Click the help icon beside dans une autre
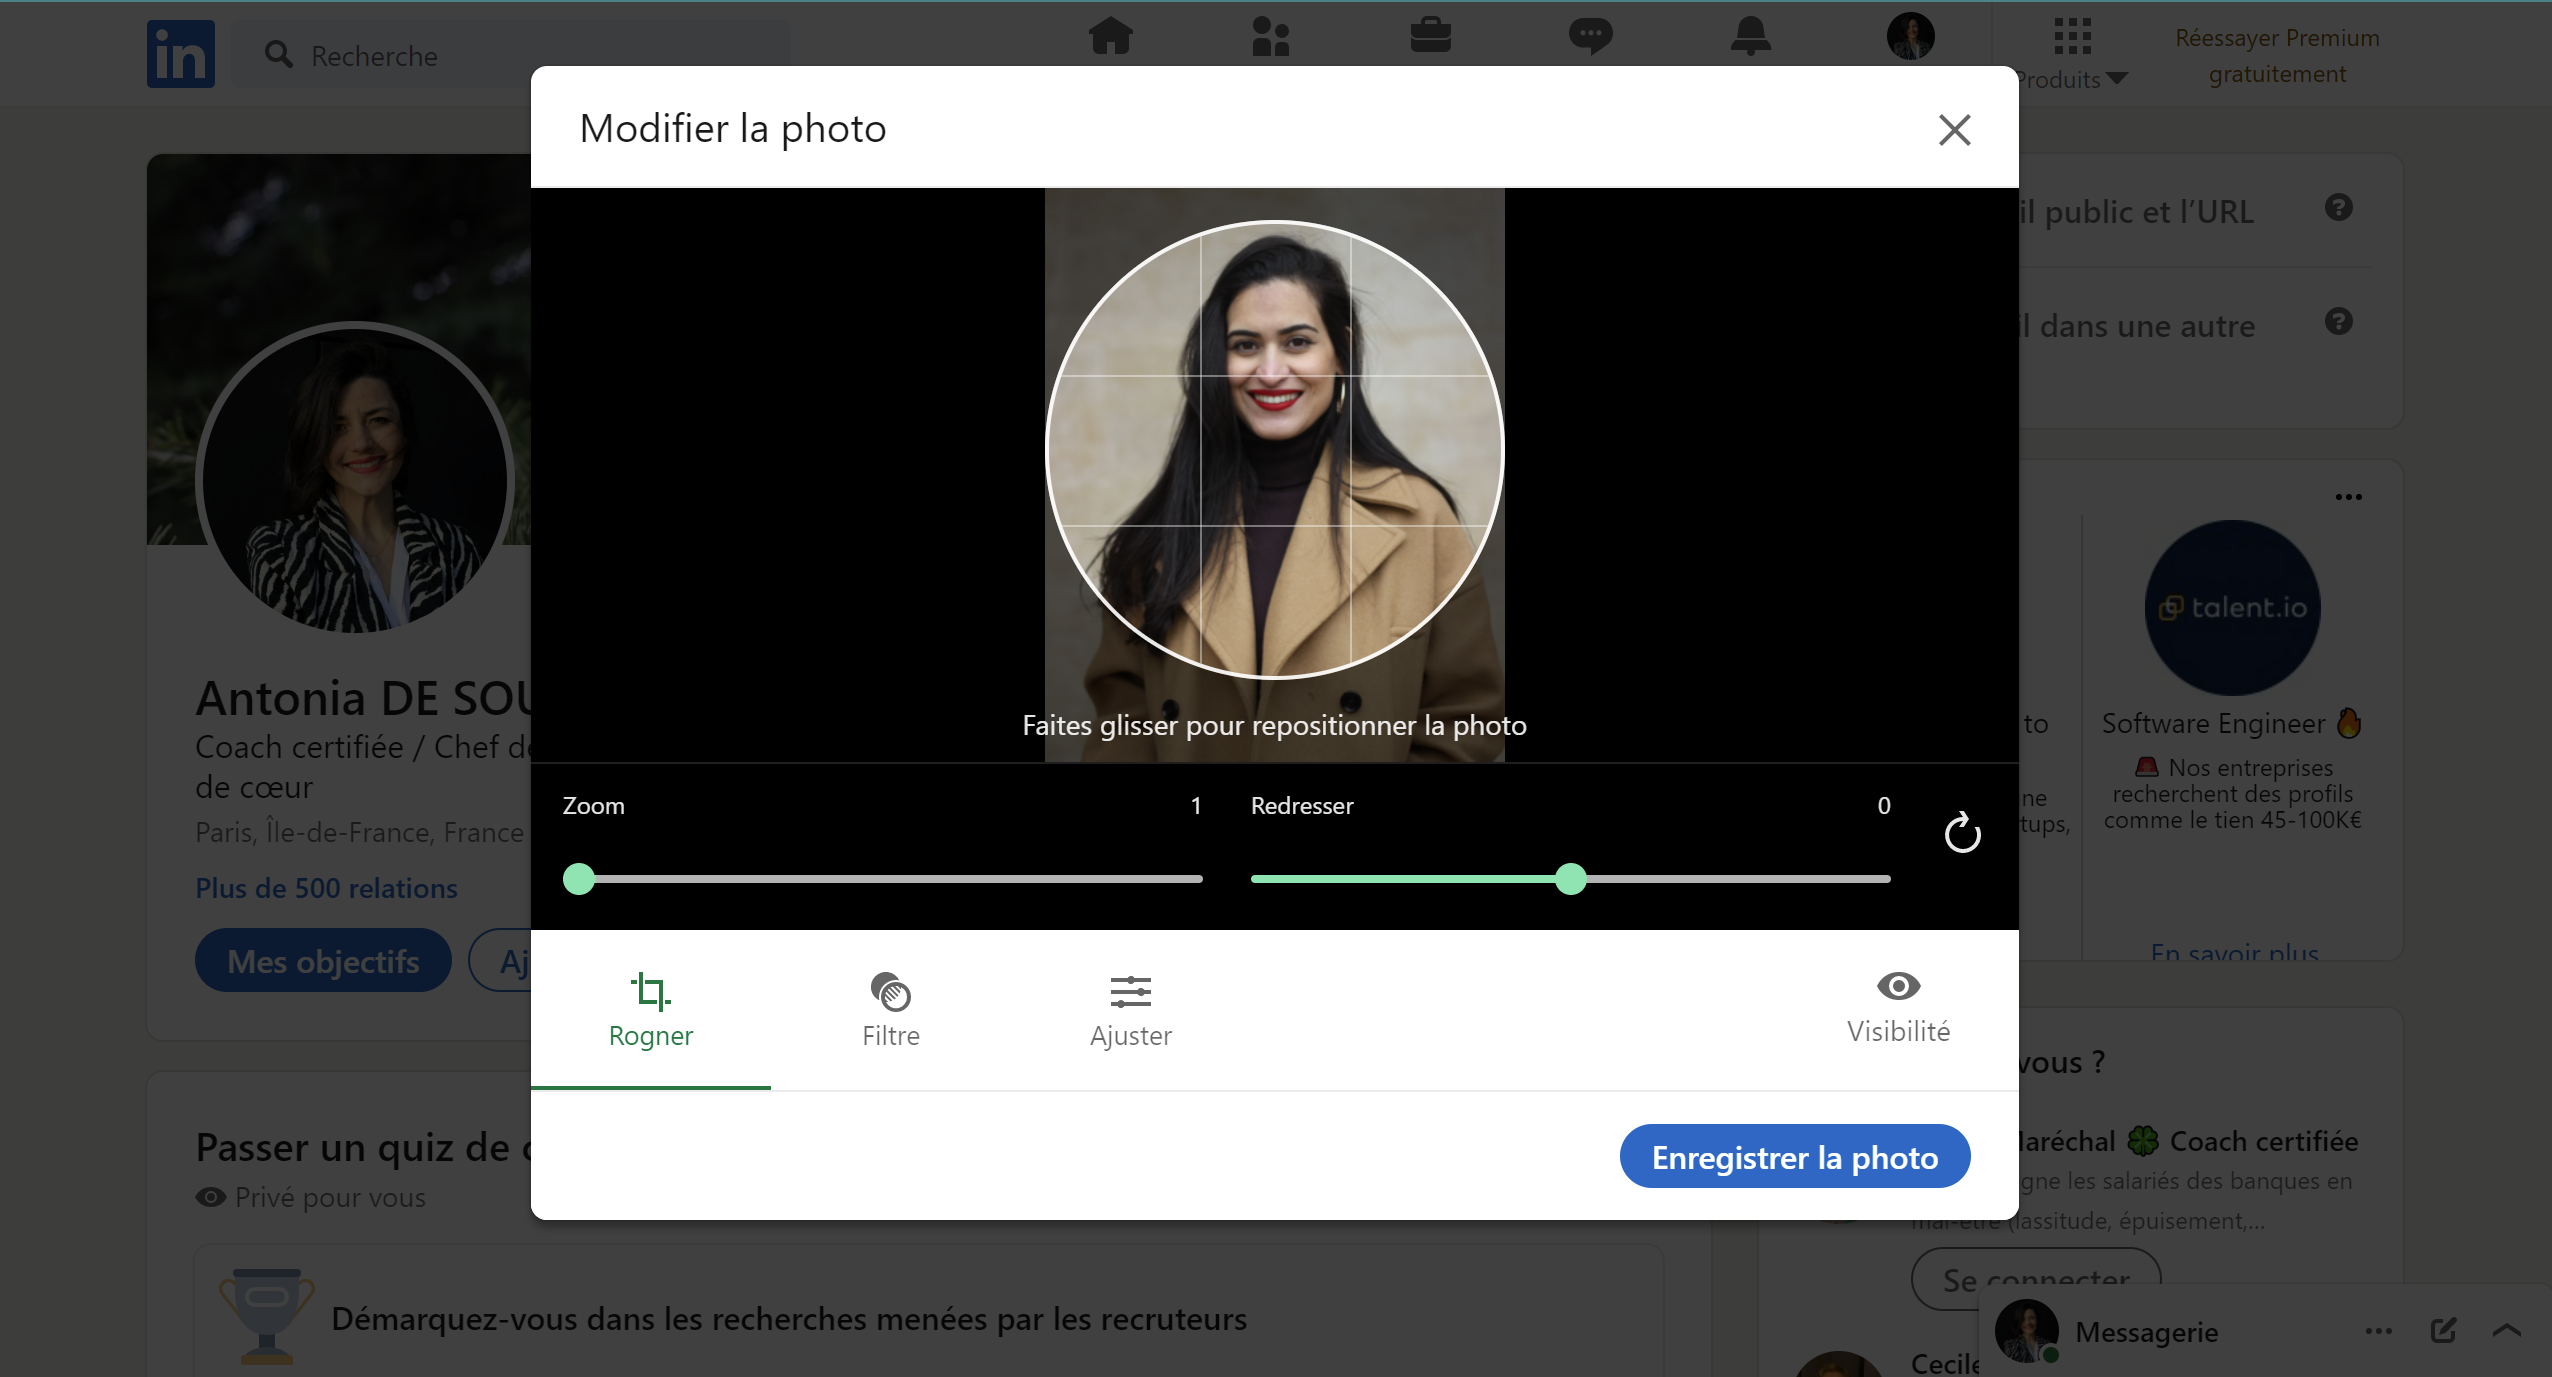Screen dimensions: 2552x1377 (2339, 322)
